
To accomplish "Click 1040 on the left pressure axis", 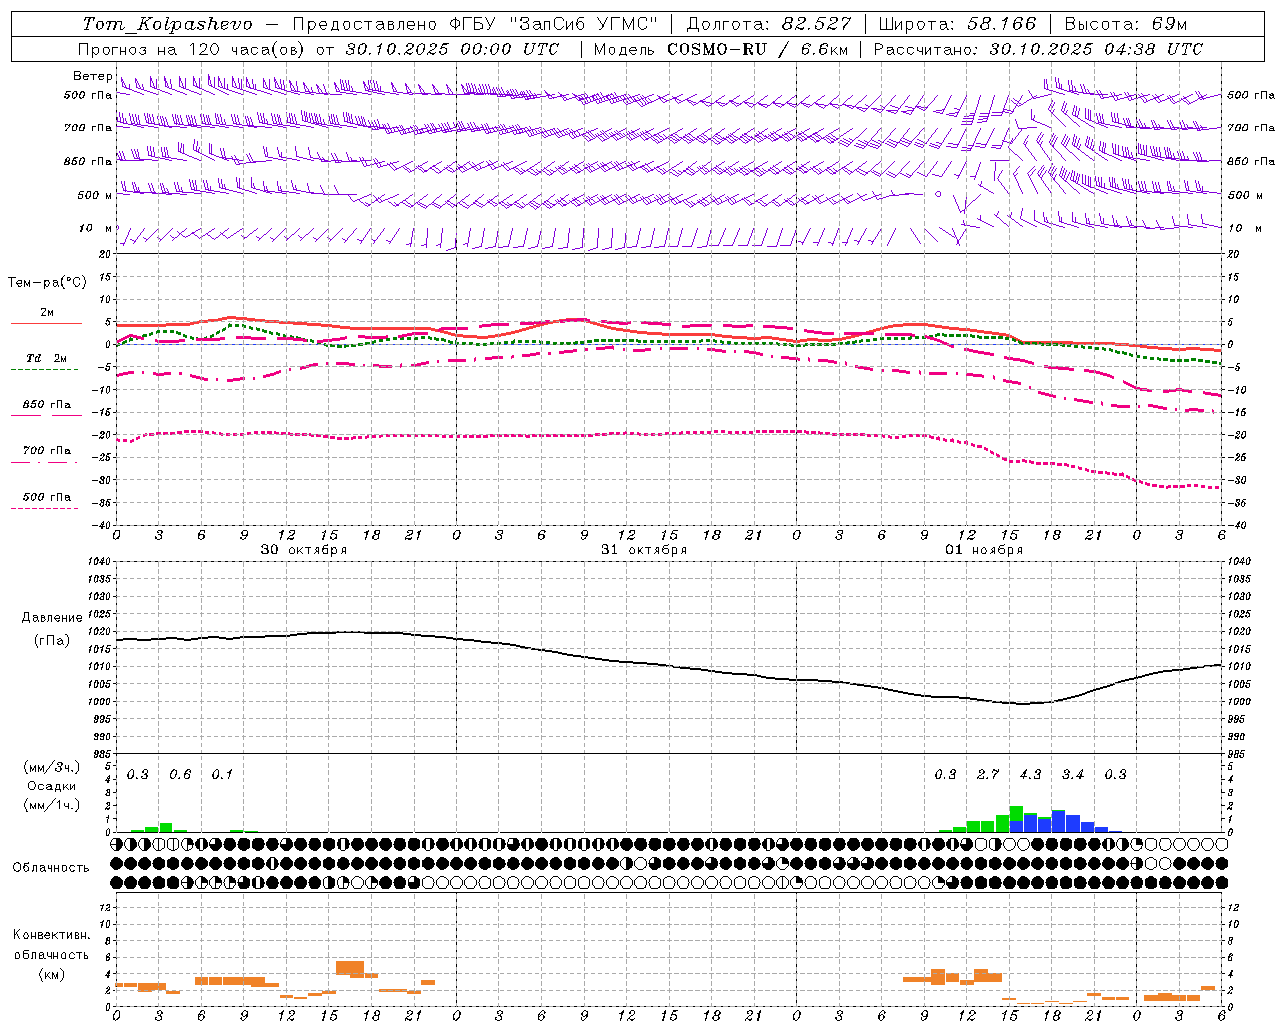I will 100,562.
